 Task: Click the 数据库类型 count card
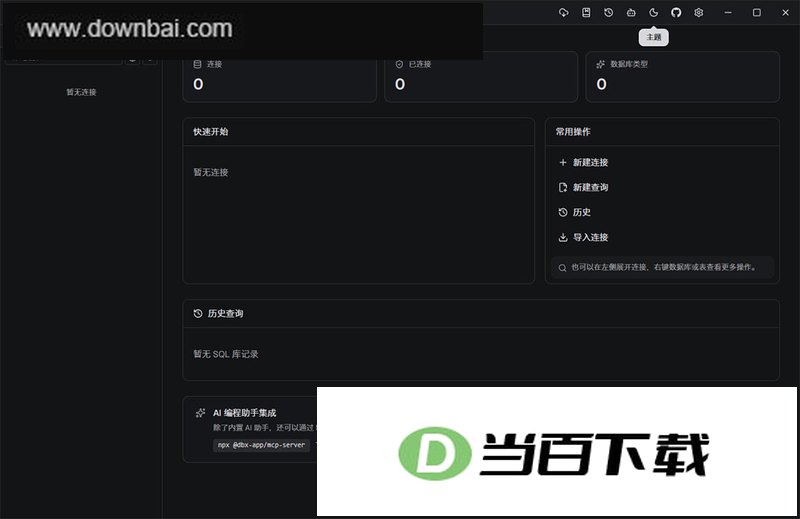[683, 77]
